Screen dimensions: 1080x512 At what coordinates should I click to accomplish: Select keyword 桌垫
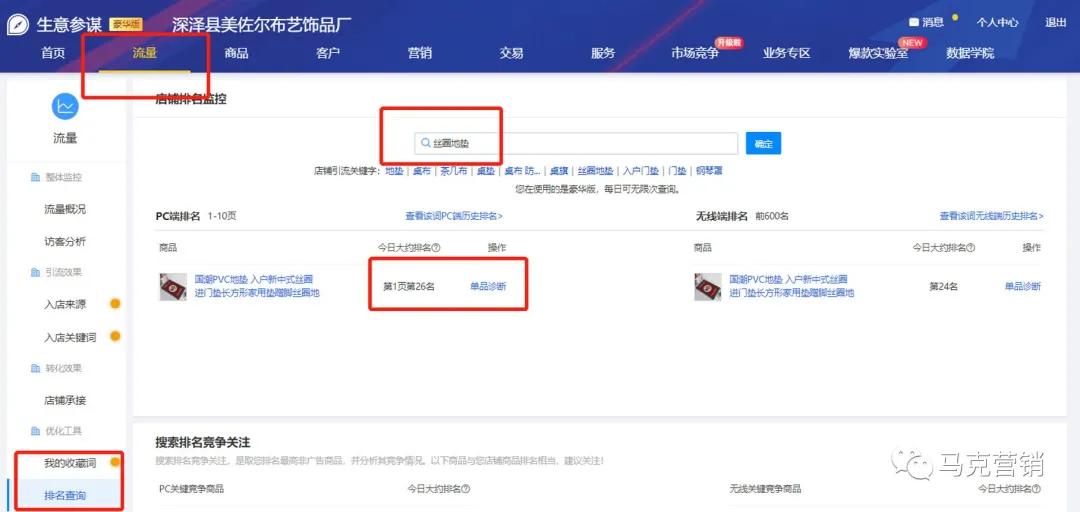(486, 170)
